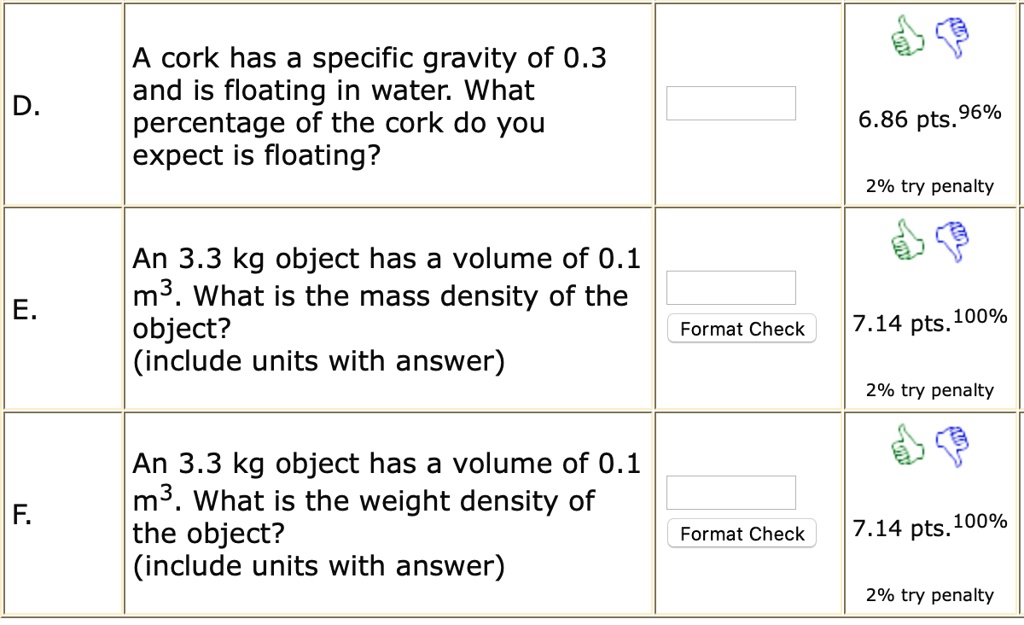Give question E a thumbs up
1024x625 pixels.
tap(906, 241)
